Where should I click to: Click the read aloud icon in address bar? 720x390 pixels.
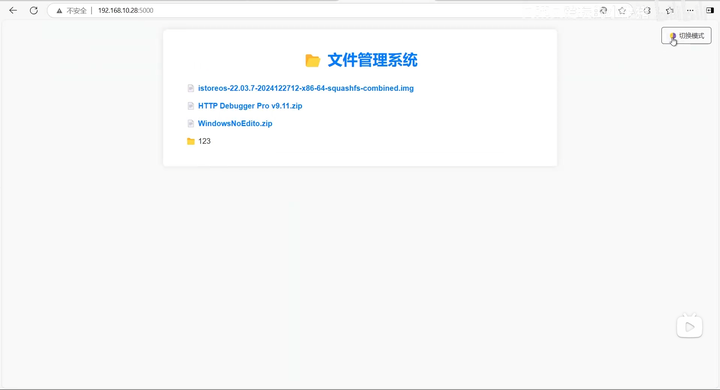603,11
